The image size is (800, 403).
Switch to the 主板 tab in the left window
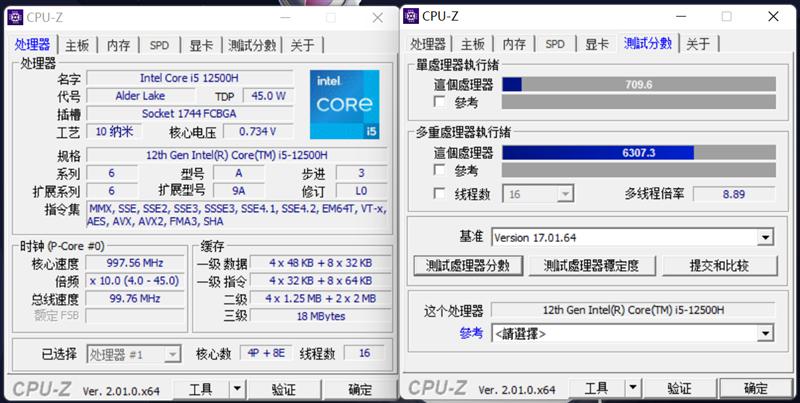[77, 45]
